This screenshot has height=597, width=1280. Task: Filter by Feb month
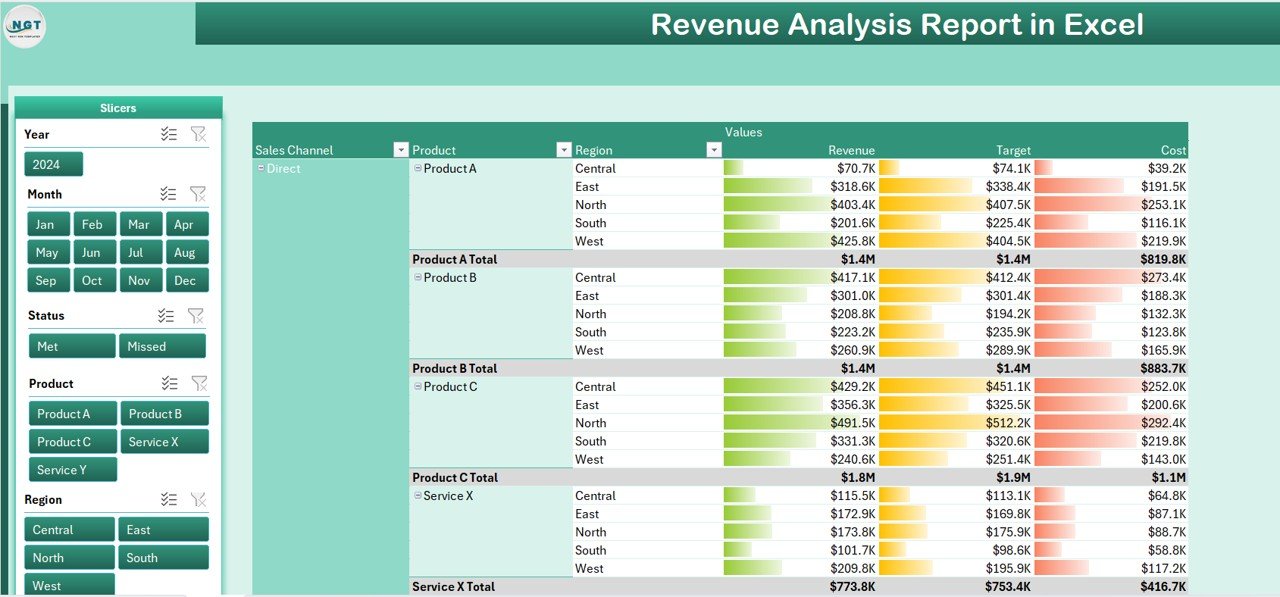pyautogui.click(x=93, y=224)
